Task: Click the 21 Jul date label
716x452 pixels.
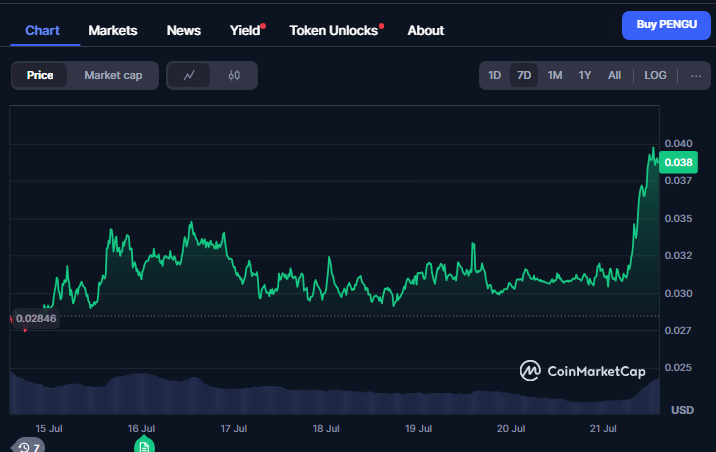Action: pyautogui.click(x=603, y=429)
